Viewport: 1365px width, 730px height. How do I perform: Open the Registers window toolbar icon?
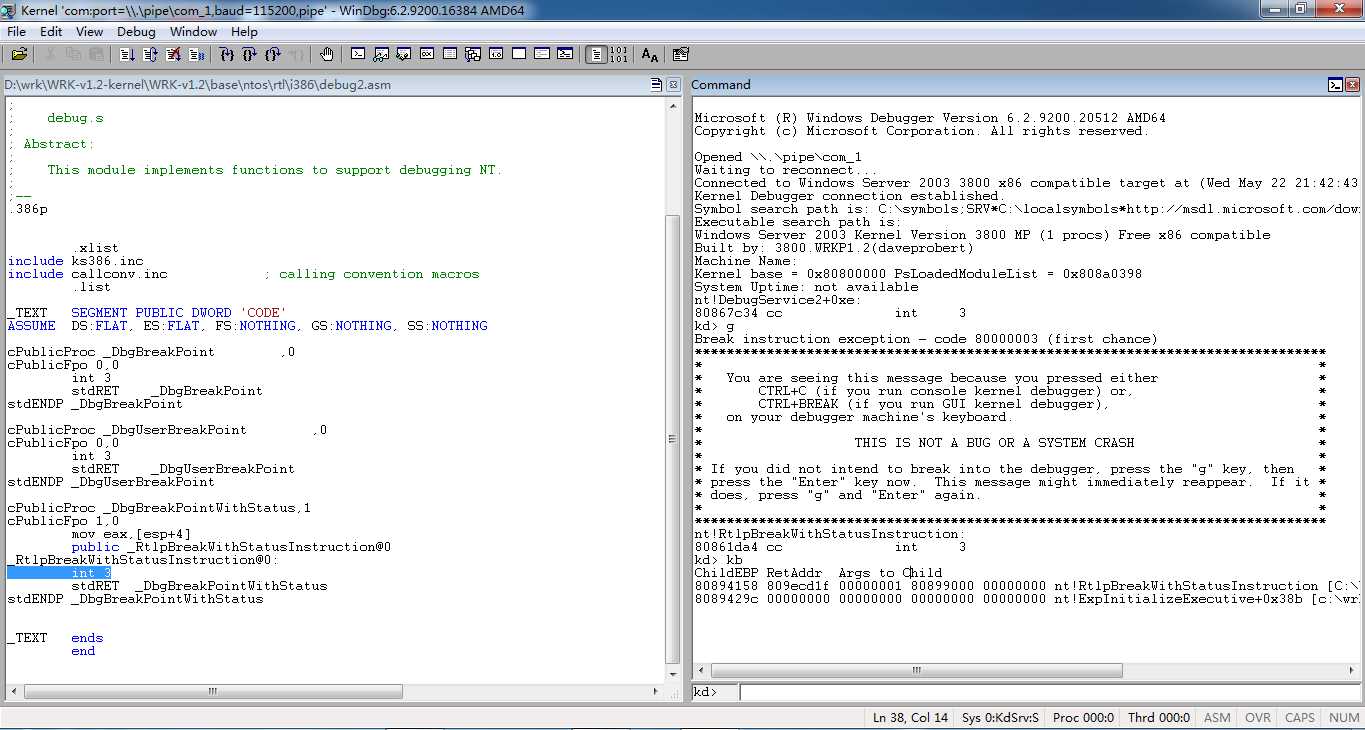click(x=426, y=54)
